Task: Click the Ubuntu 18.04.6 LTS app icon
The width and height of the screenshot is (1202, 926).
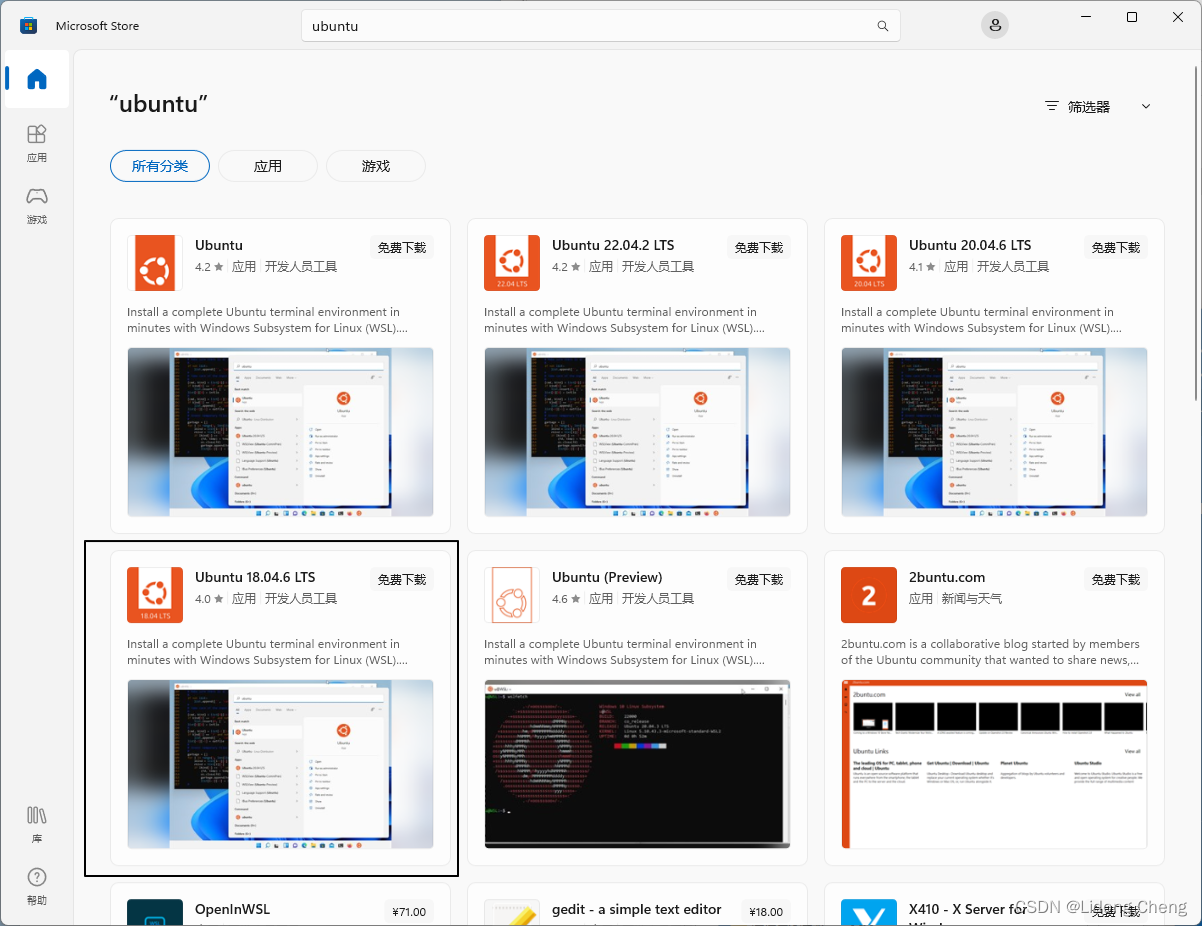Action: pyautogui.click(x=155, y=595)
